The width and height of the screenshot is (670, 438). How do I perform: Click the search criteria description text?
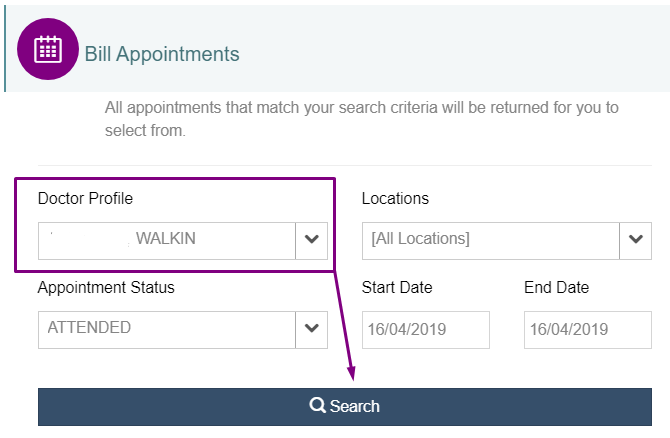(361, 118)
